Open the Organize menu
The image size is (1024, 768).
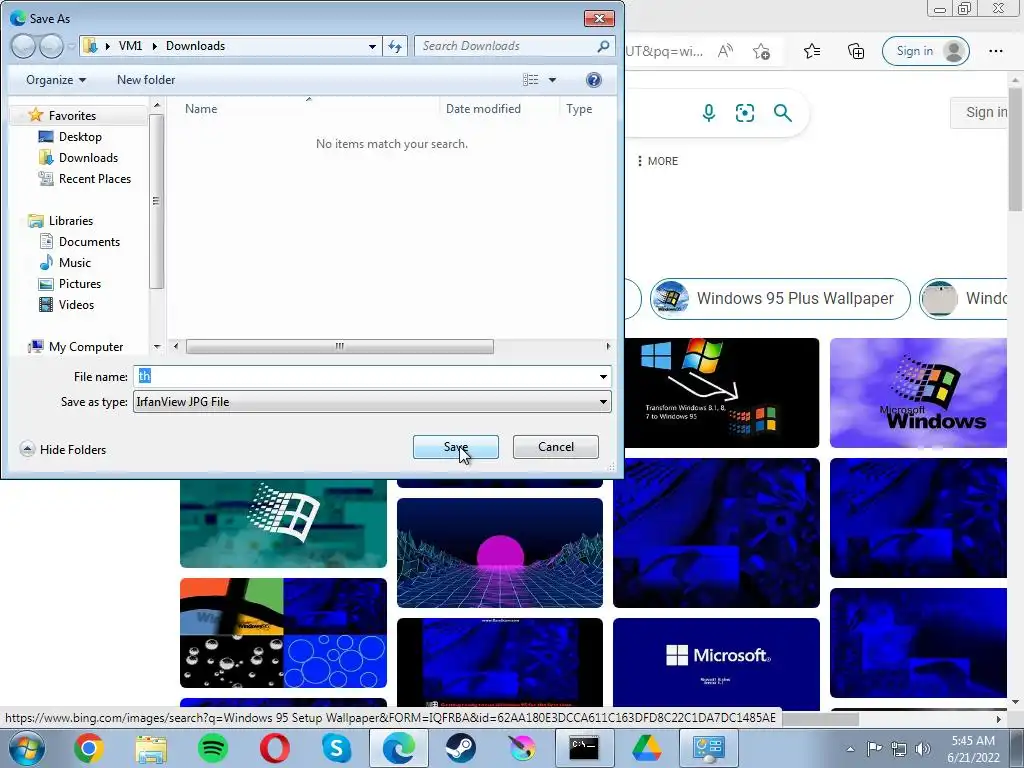(x=56, y=80)
